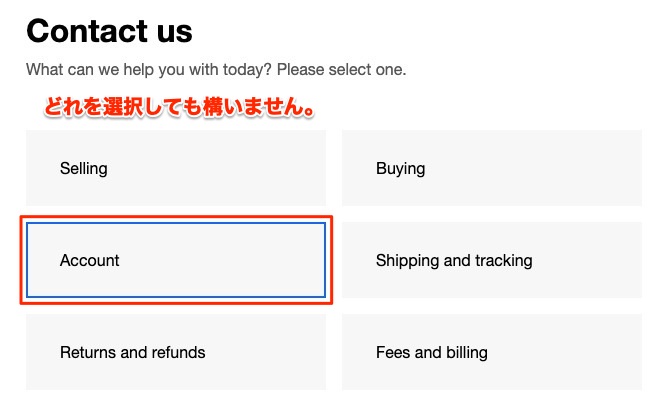Viewport: 664px width, 414px height.
Task: Click the 'What can we help you with' text
Action: click(x=216, y=71)
